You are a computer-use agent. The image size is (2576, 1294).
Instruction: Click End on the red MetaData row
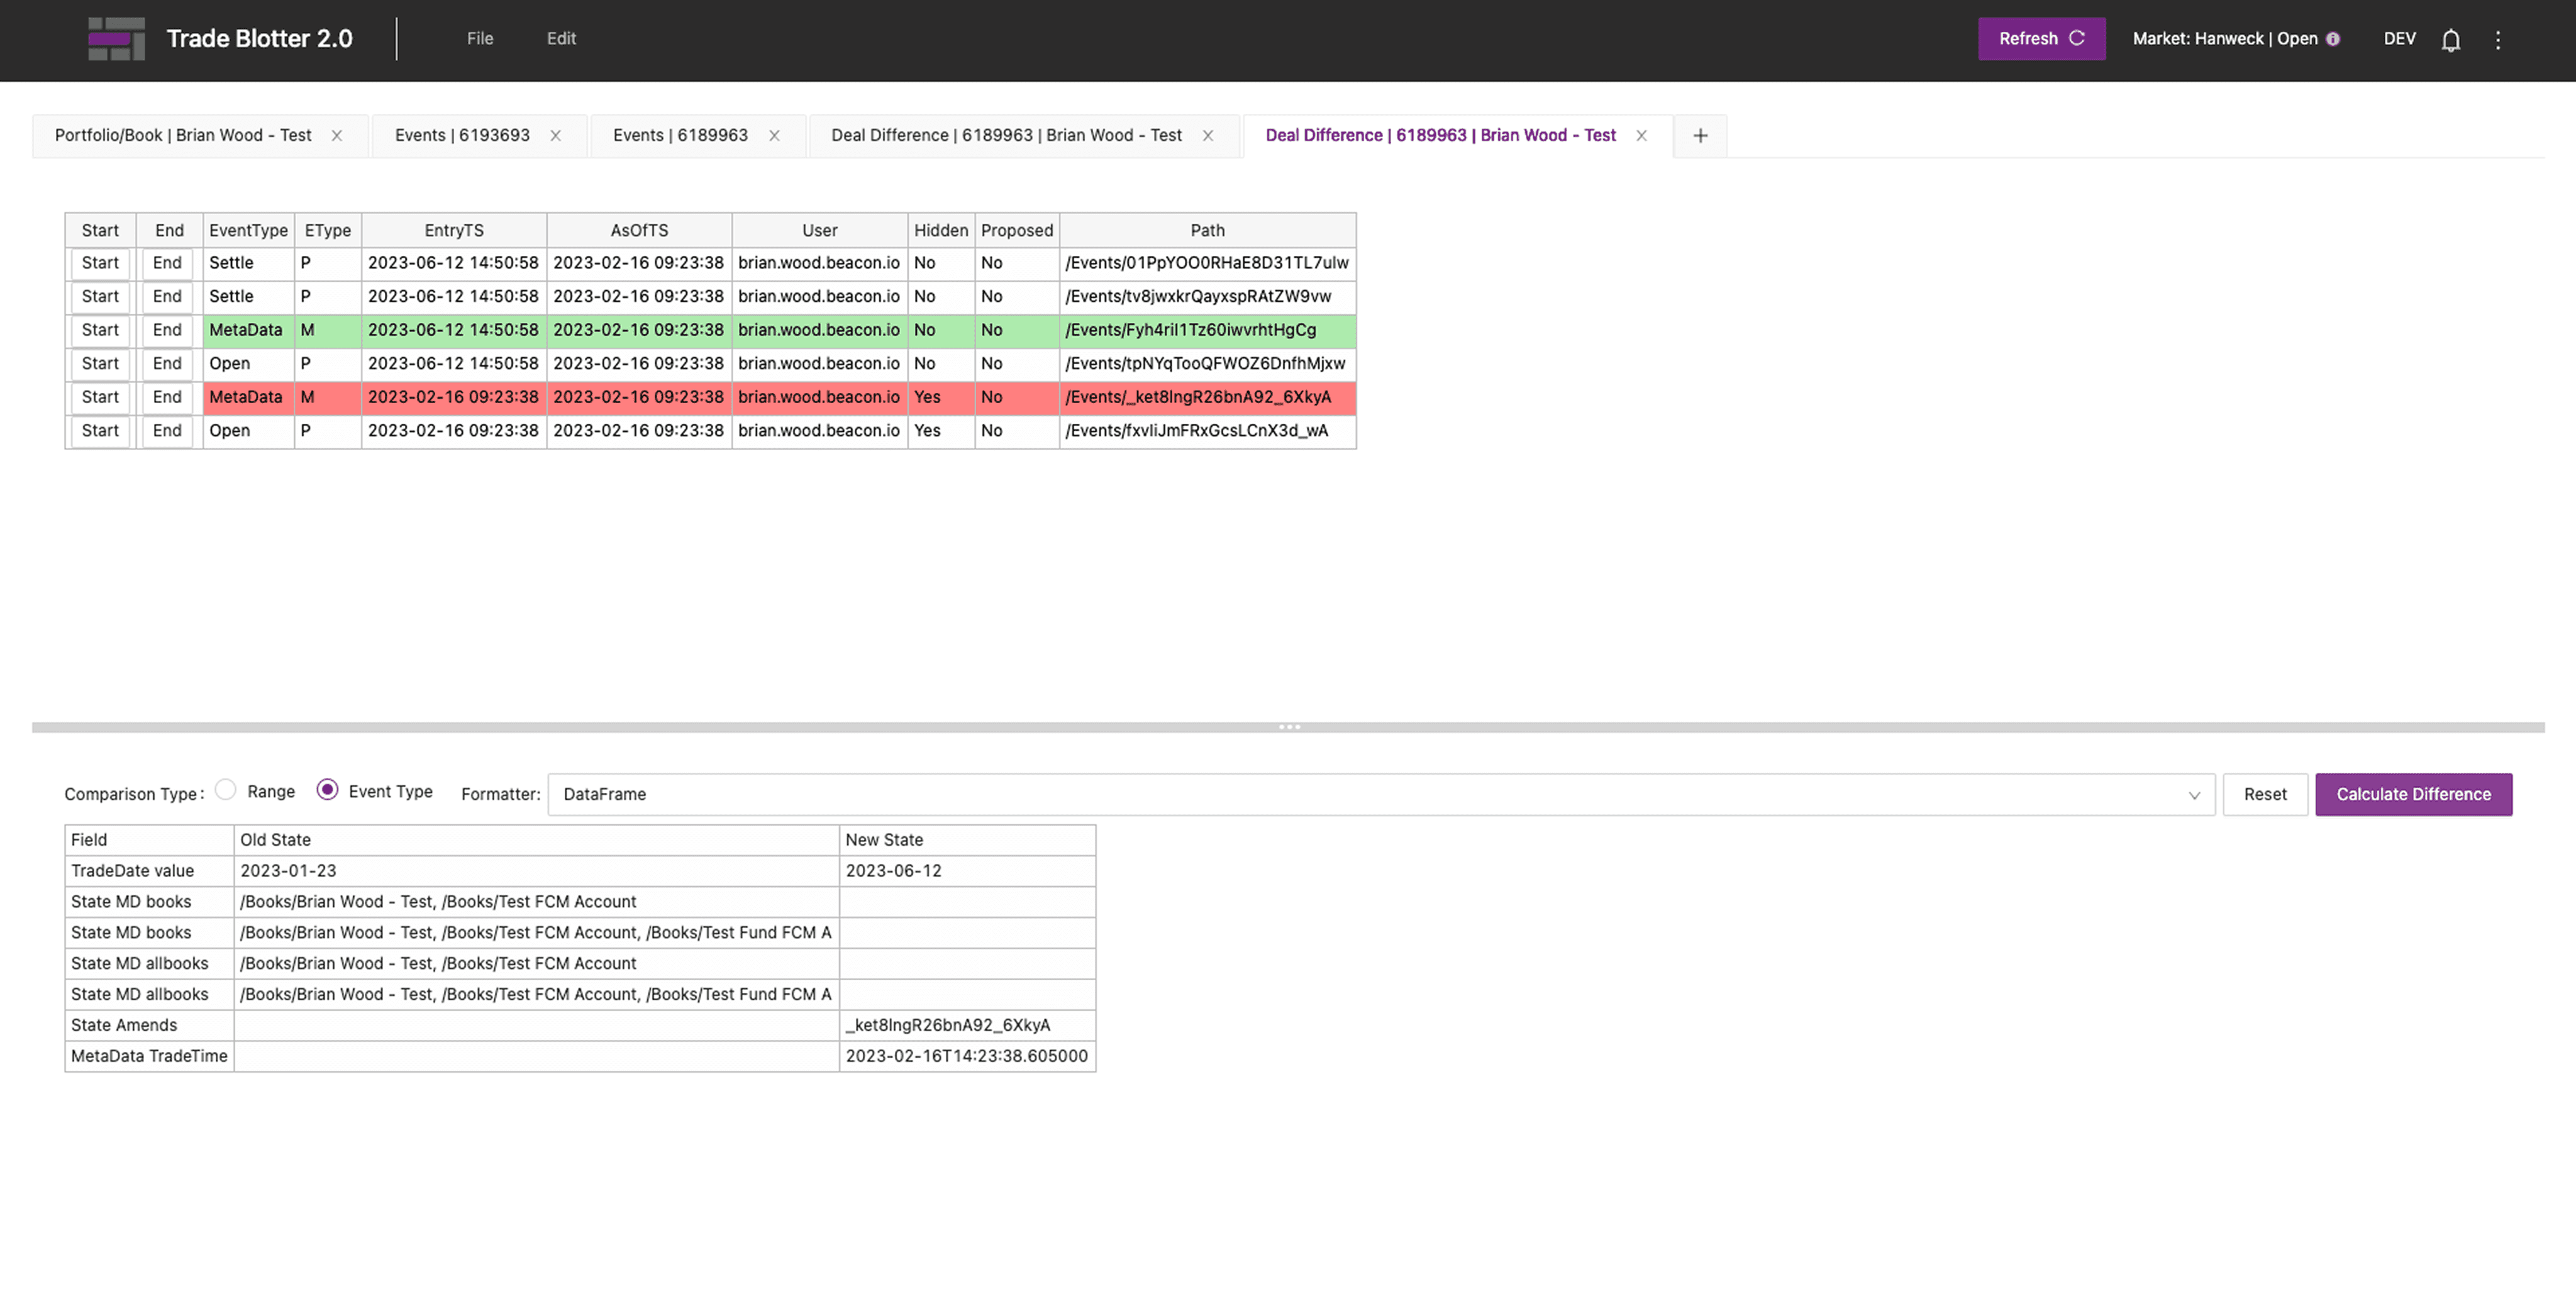(167, 397)
